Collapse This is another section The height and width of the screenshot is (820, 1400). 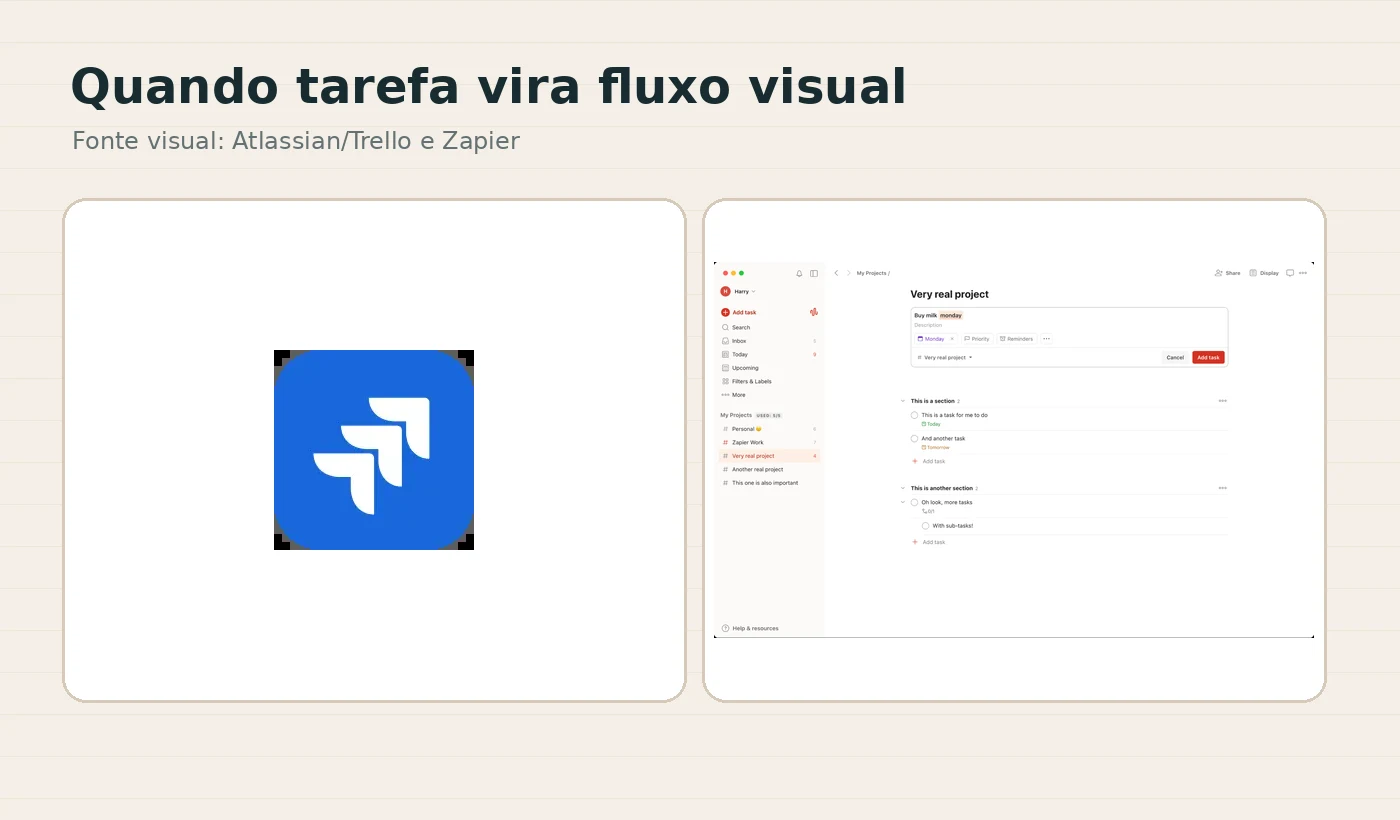pos(903,488)
